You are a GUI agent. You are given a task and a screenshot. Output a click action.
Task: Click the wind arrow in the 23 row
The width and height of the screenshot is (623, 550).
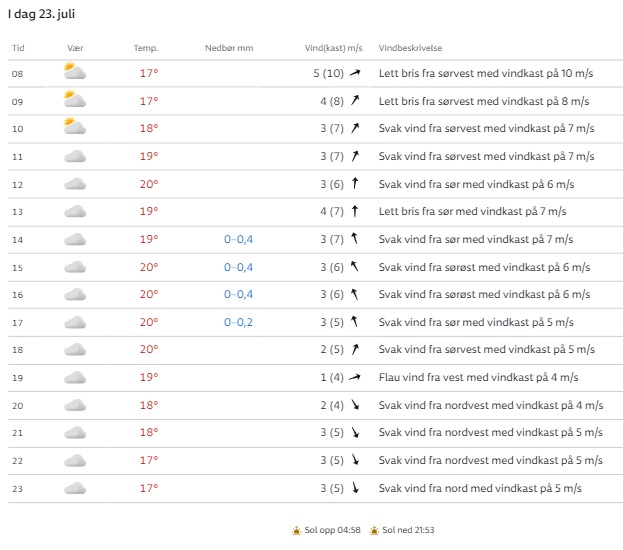(354, 488)
